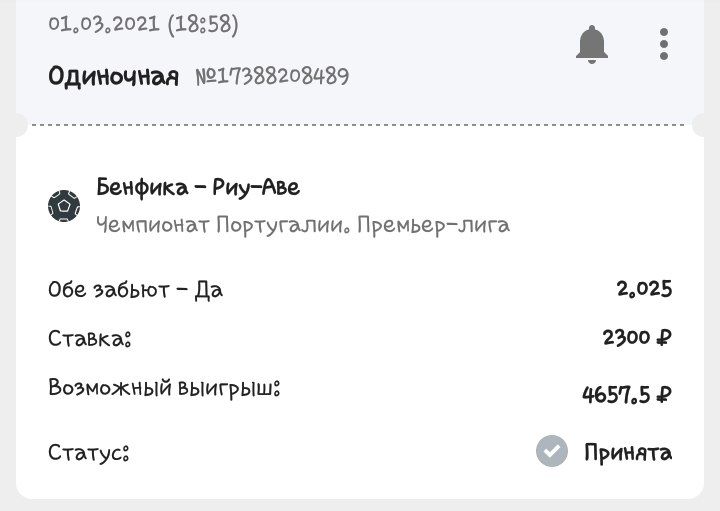Click the Статус: label

point(89,453)
